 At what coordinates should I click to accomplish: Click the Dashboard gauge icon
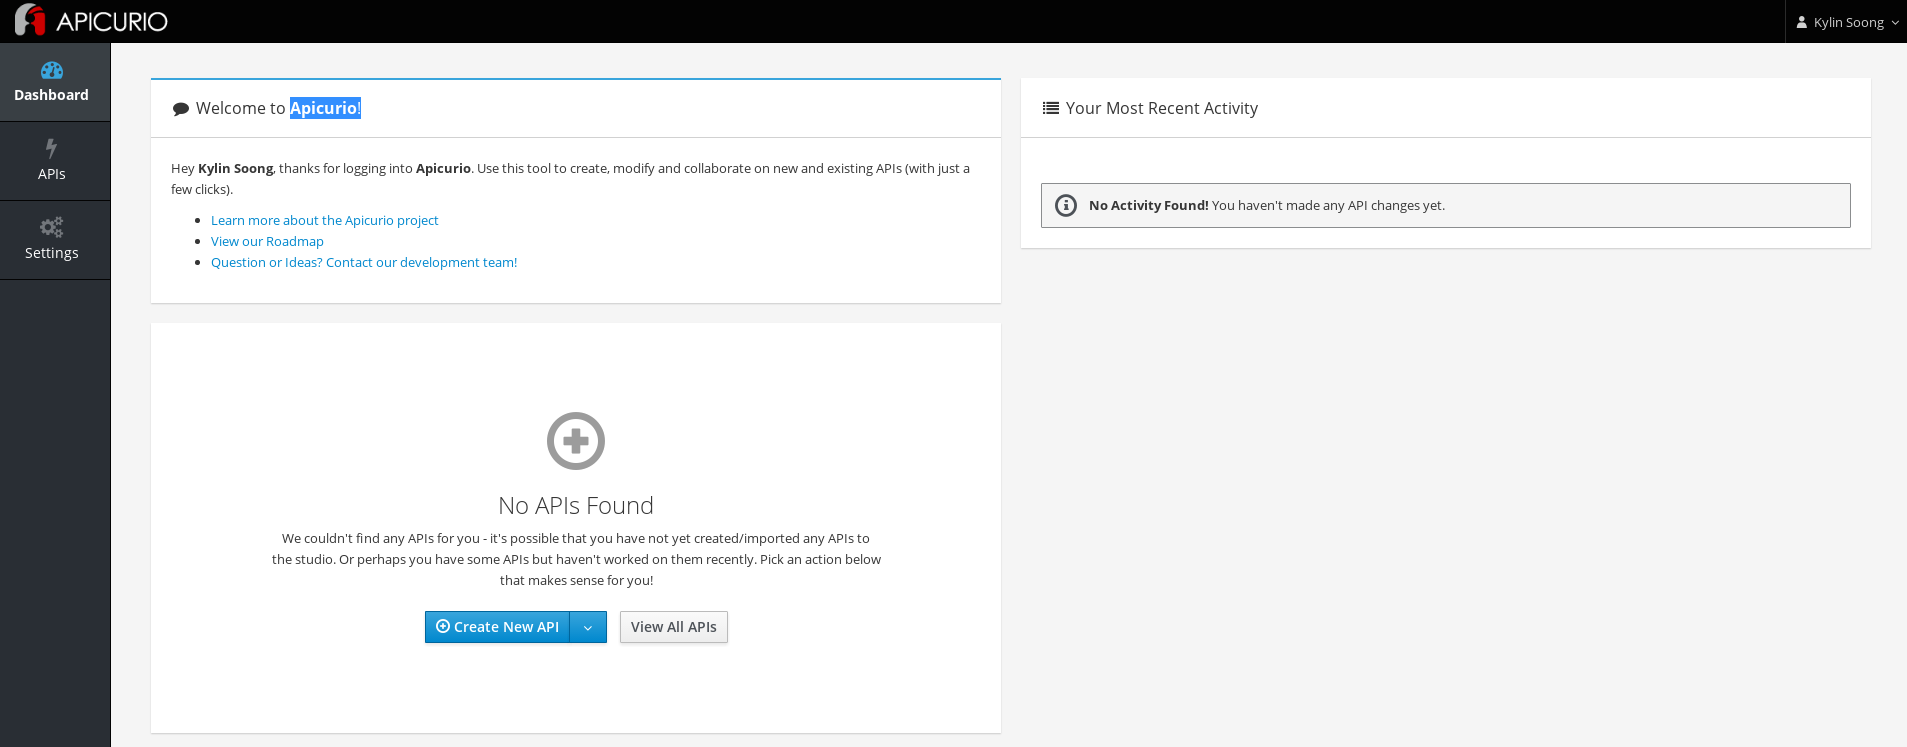click(x=52, y=70)
